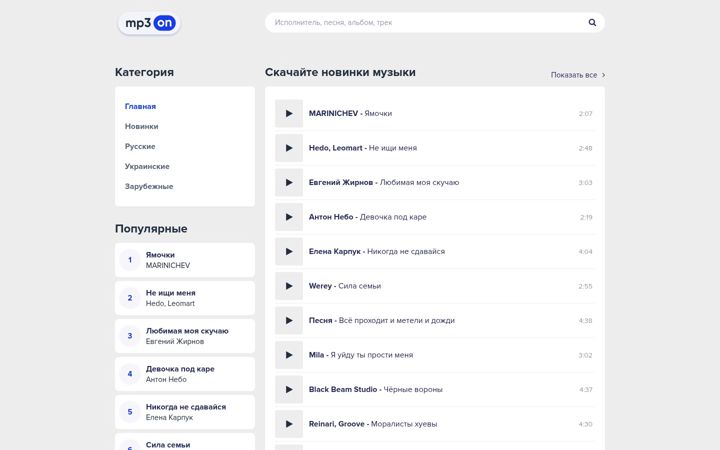Select Новинки category
Viewport: 720px width, 450px height.
point(141,126)
